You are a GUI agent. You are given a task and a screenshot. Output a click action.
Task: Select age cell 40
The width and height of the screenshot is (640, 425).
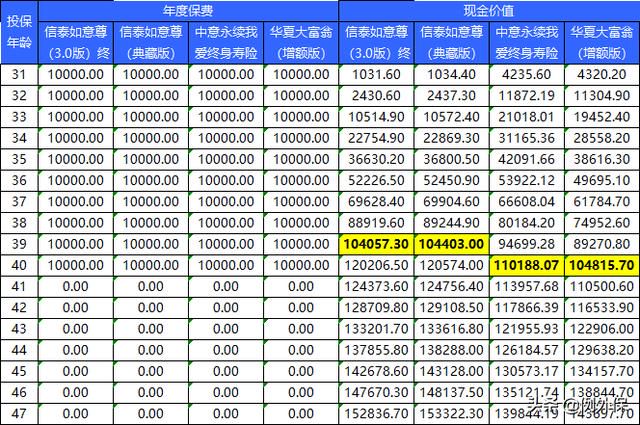(19, 265)
